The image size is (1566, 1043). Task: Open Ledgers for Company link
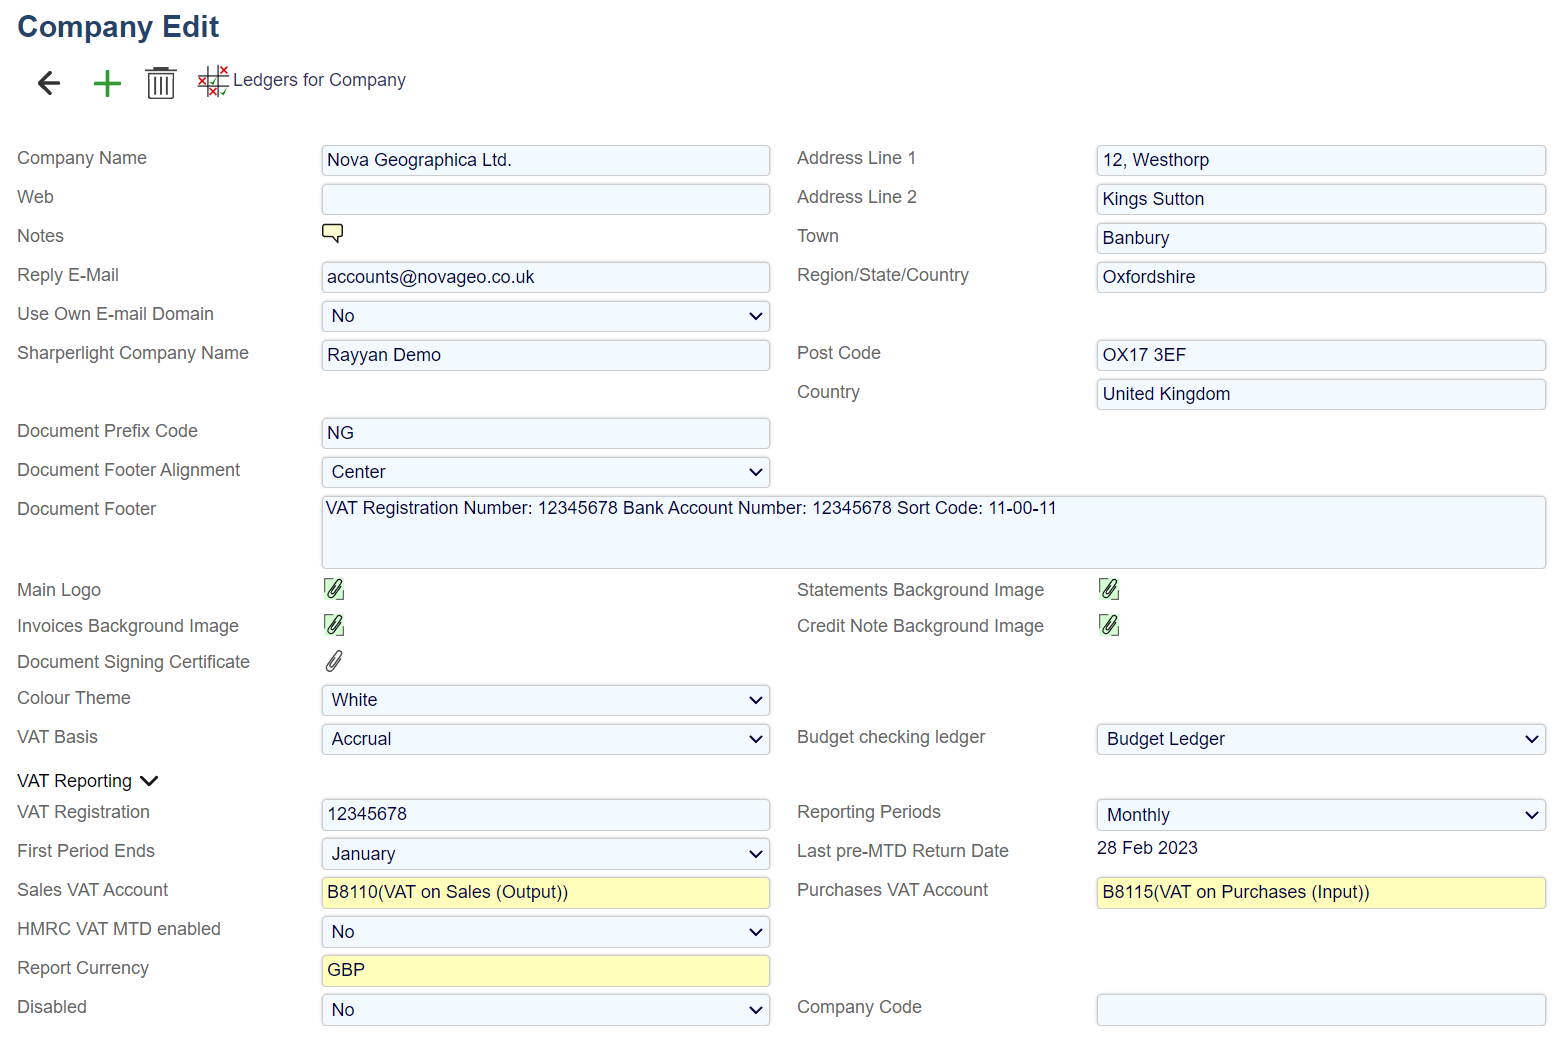pos(318,80)
